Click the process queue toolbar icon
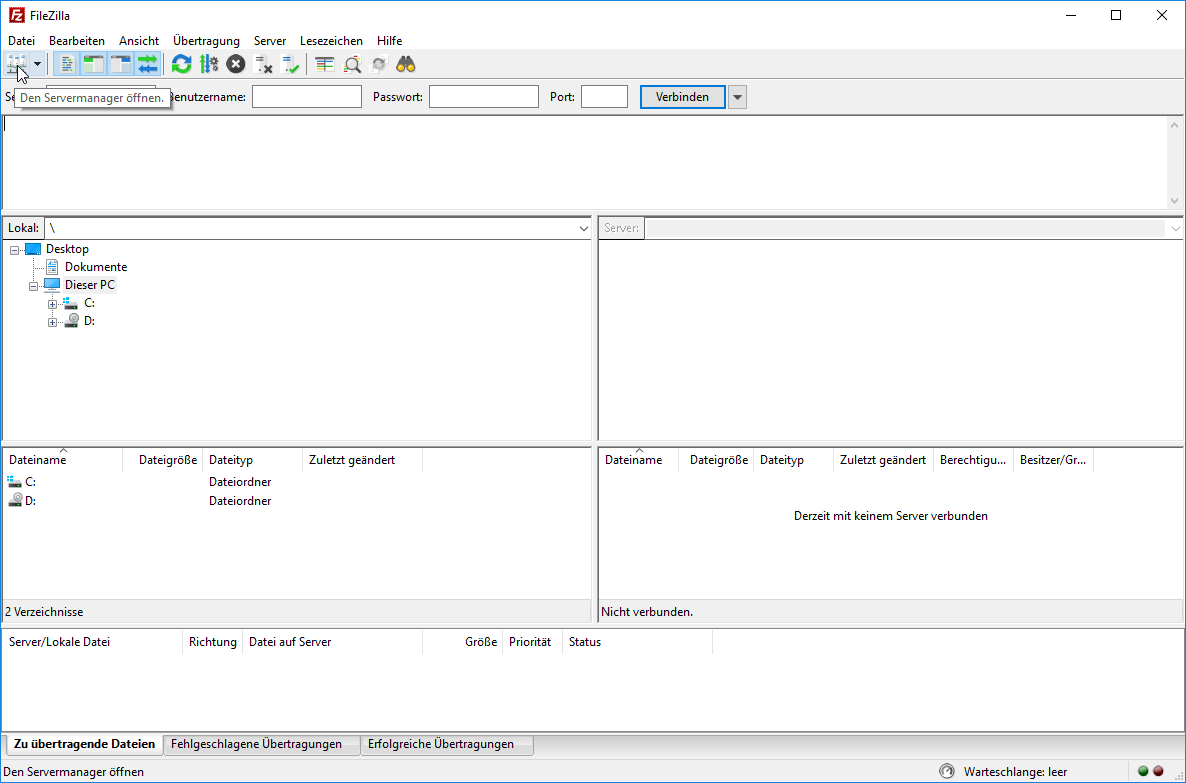Screen dimensions: 1186x783 click(x=208, y=64)
